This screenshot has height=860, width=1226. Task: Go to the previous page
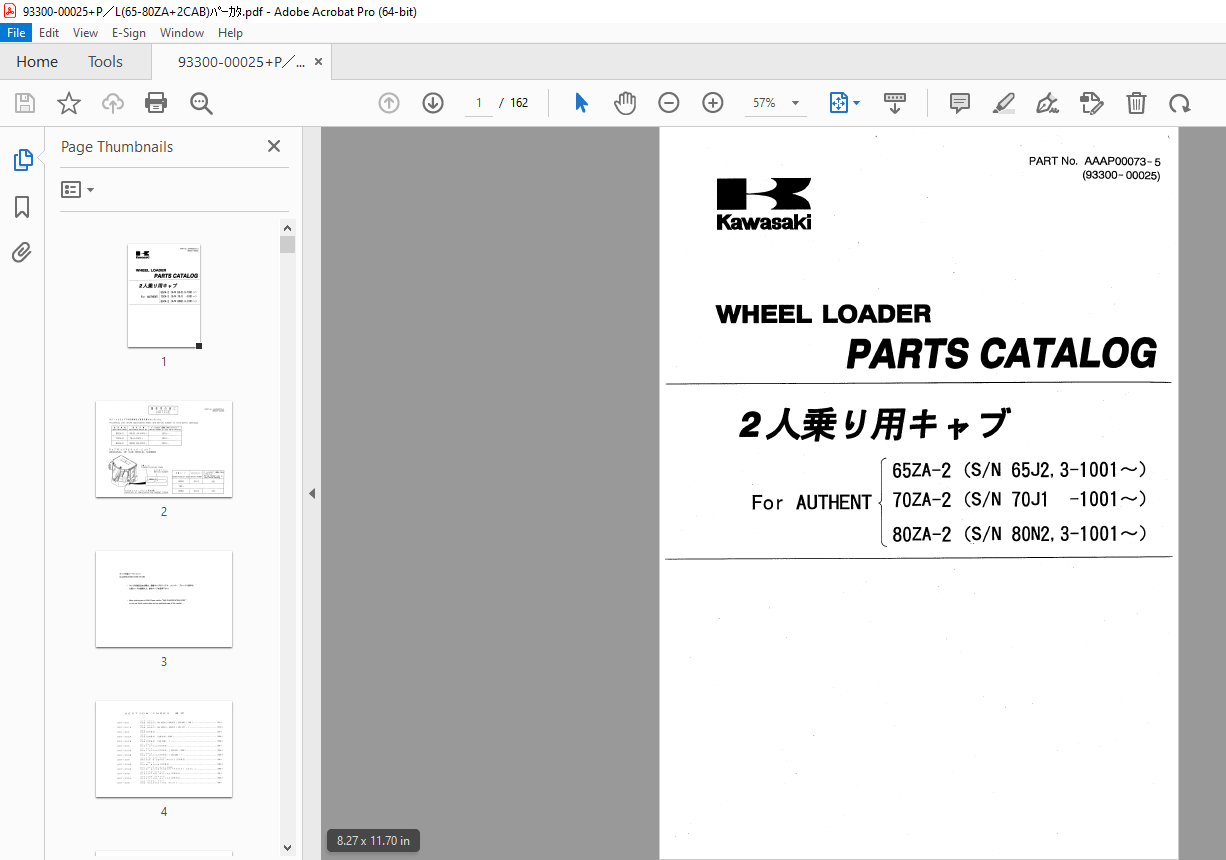389,103
